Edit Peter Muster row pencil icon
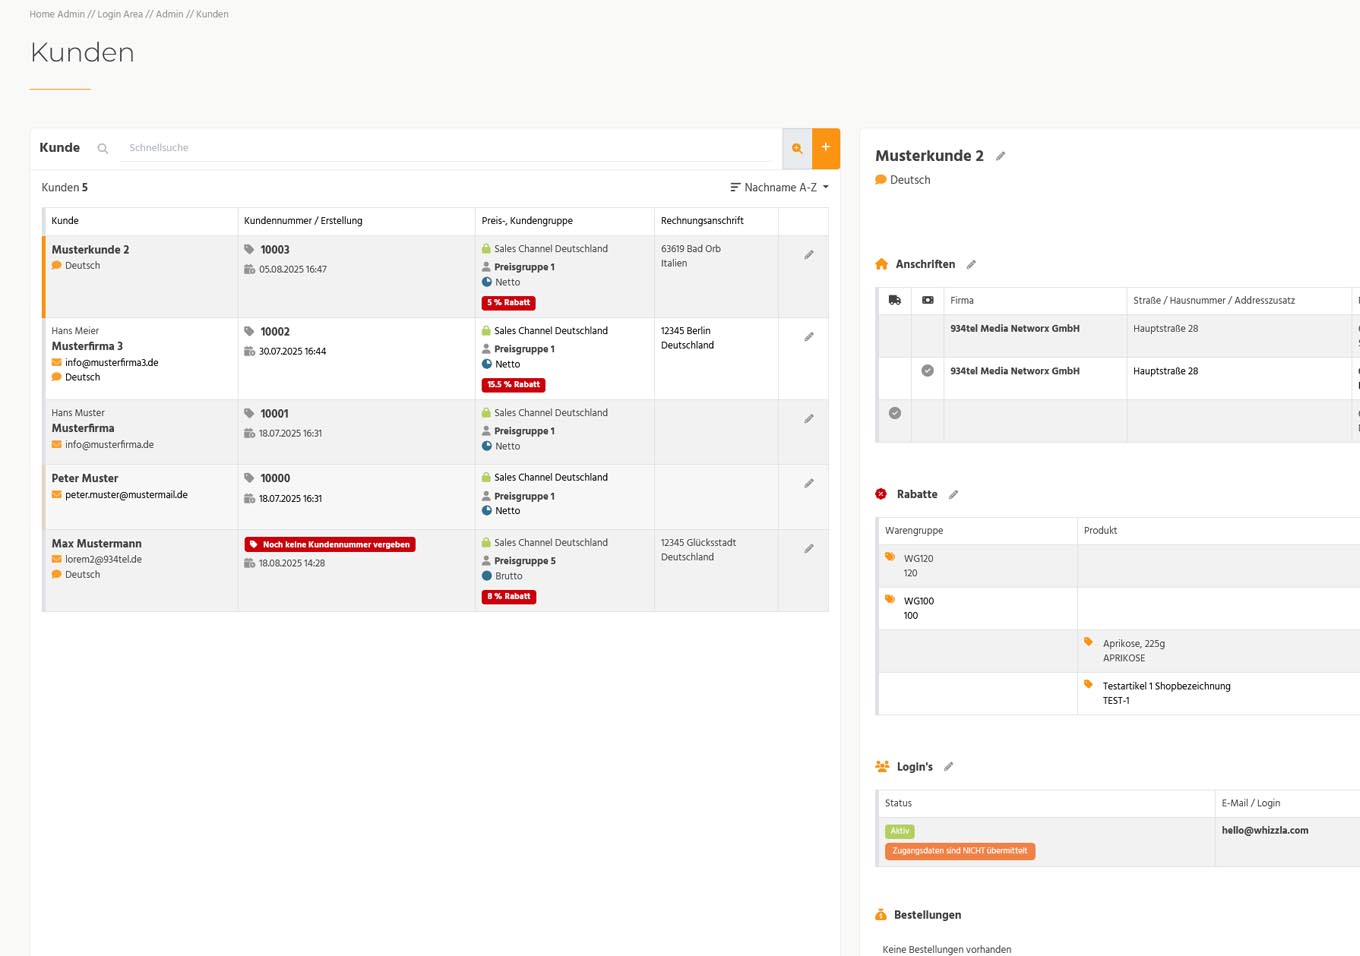This screenshot has width=1360, height=956. click(x=809, y=484)
